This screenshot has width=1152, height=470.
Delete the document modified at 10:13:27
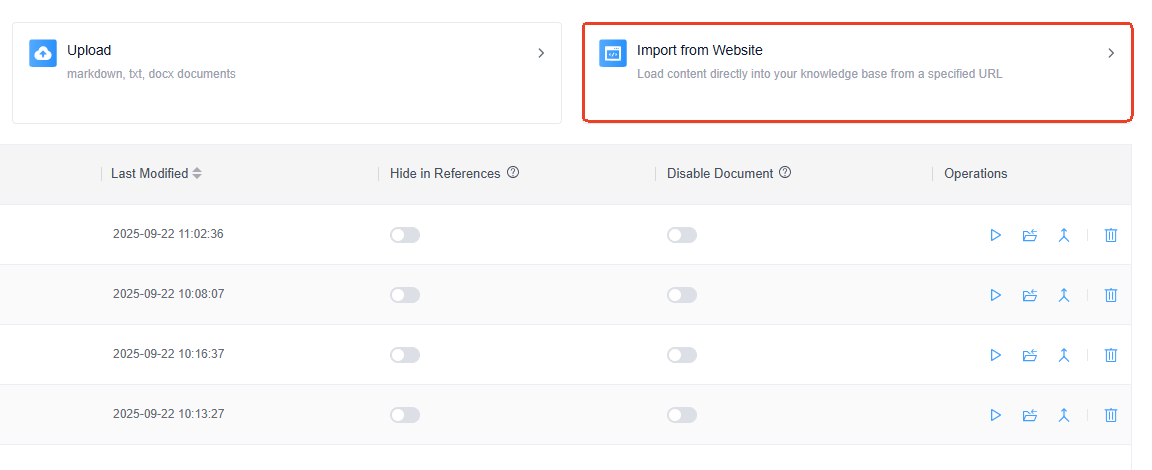(1110, 415)
